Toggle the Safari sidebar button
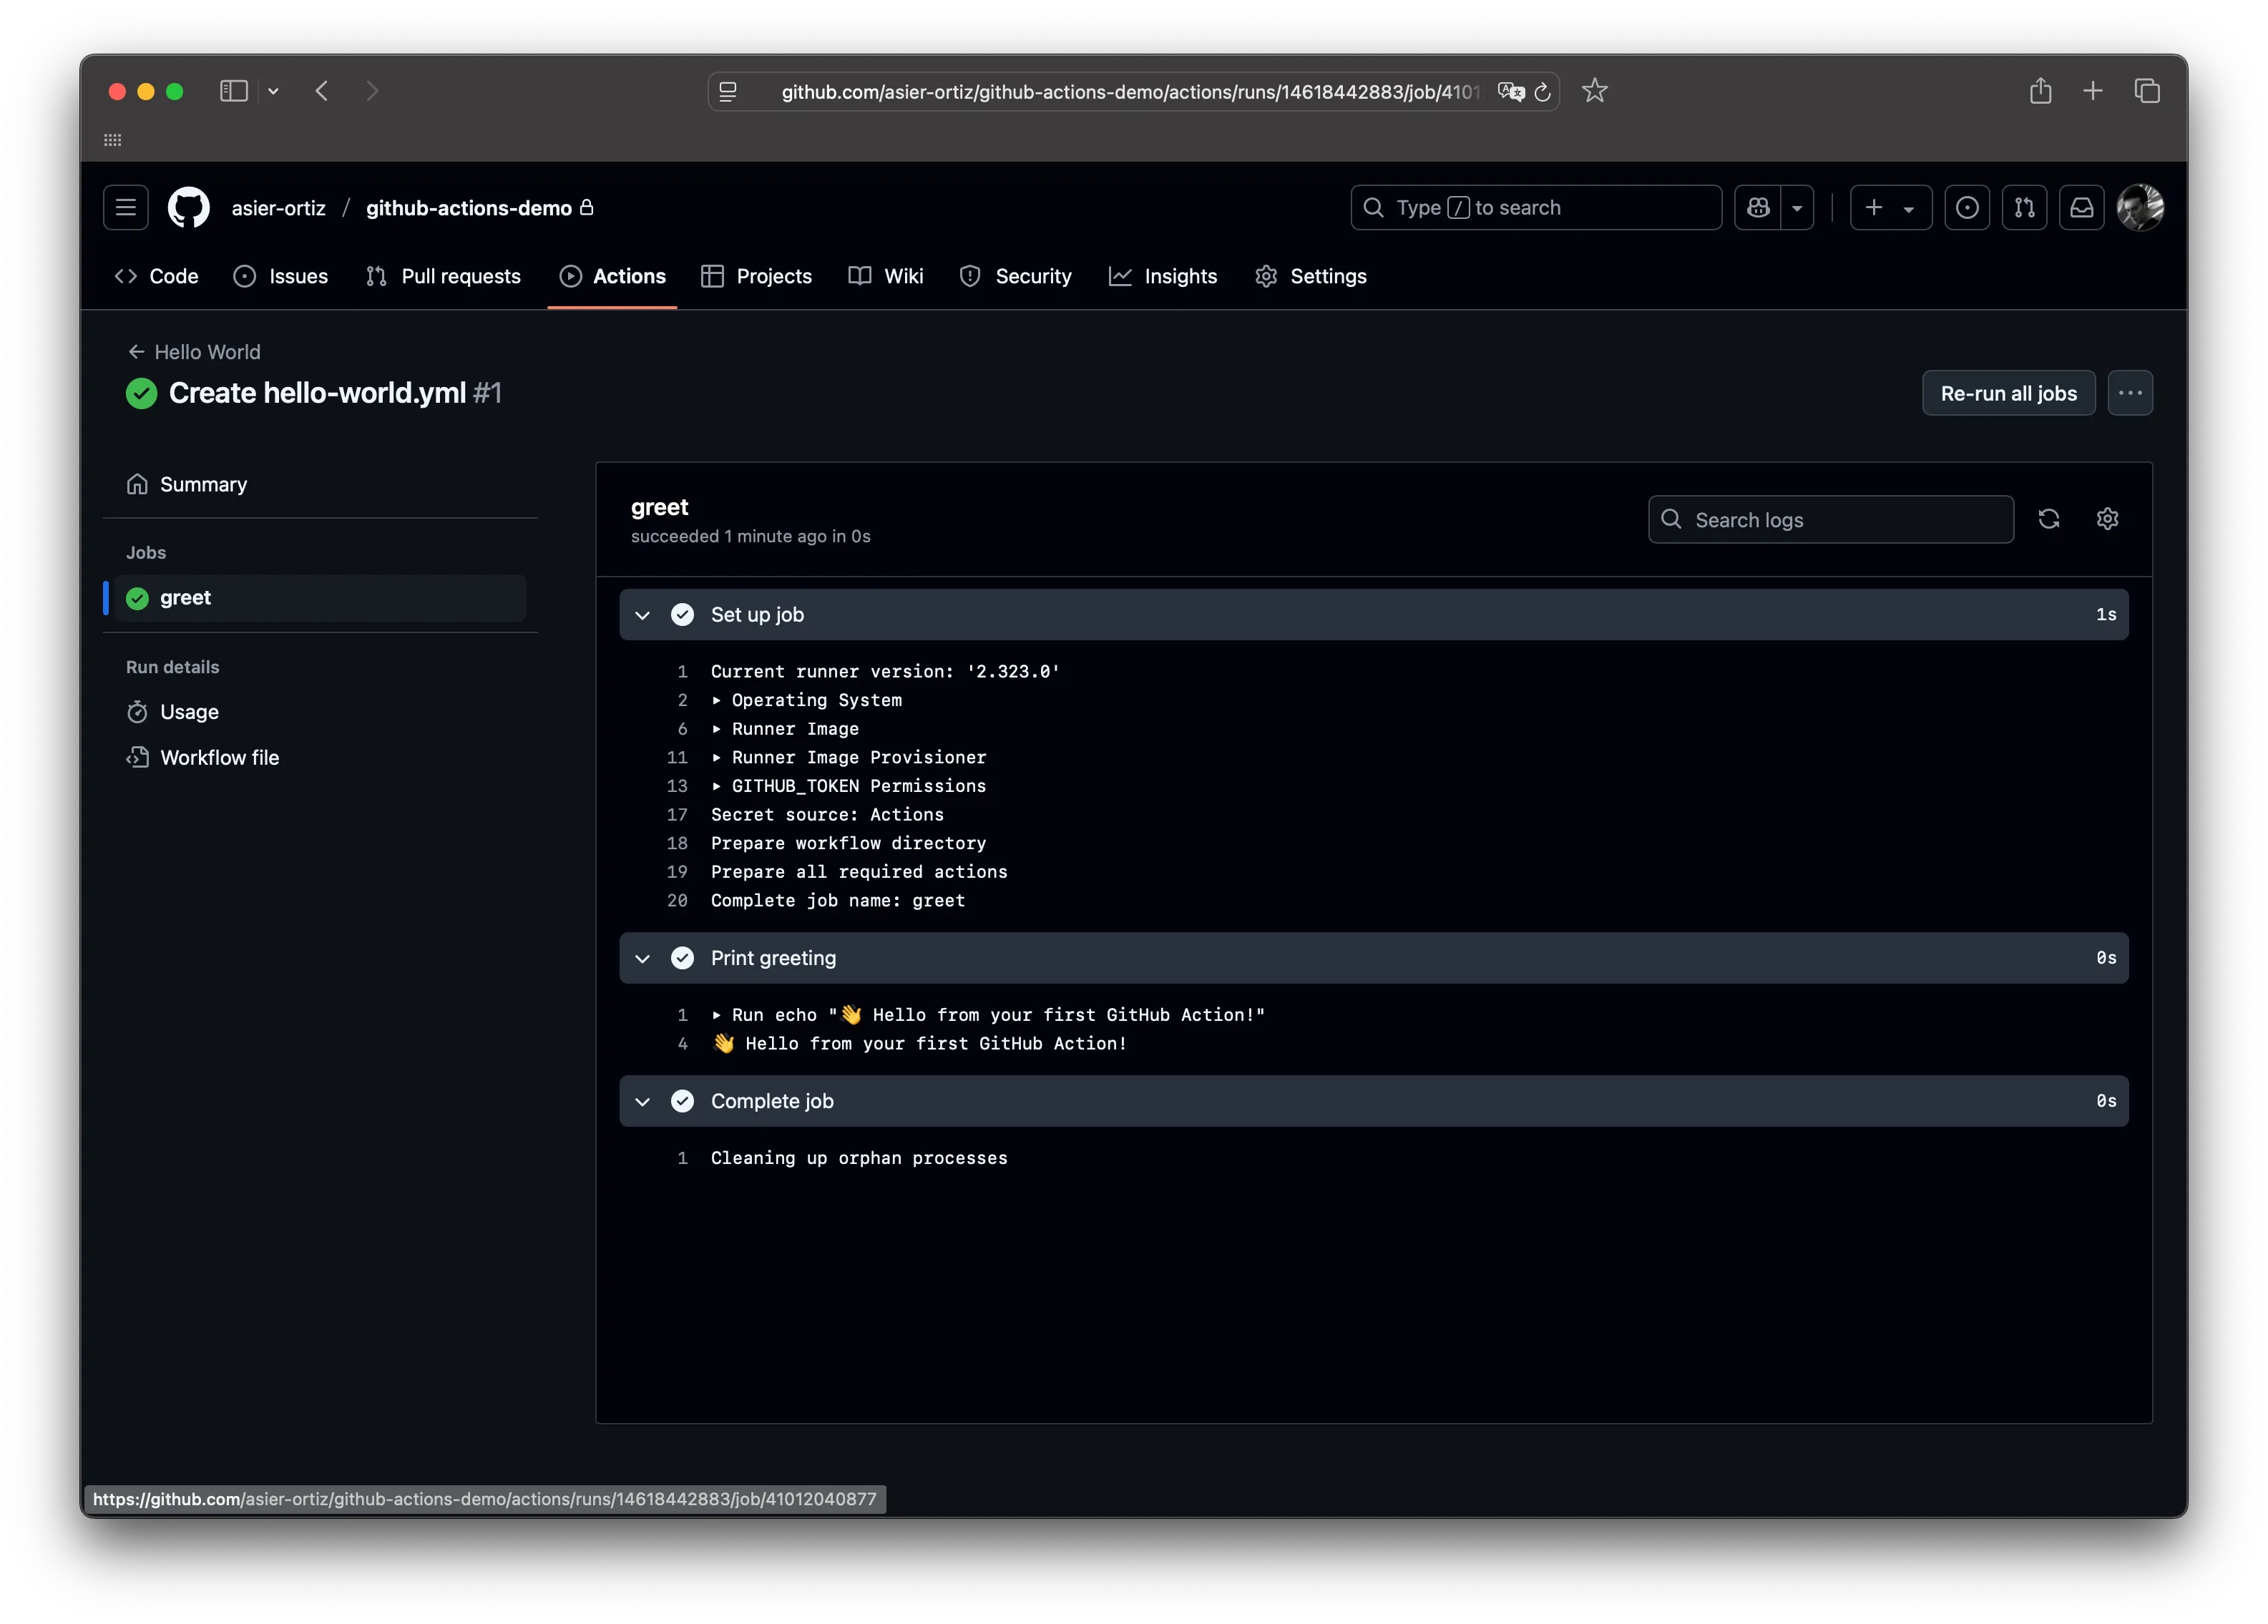This screenshot has width=2268, height=1624. pos(234,91)
